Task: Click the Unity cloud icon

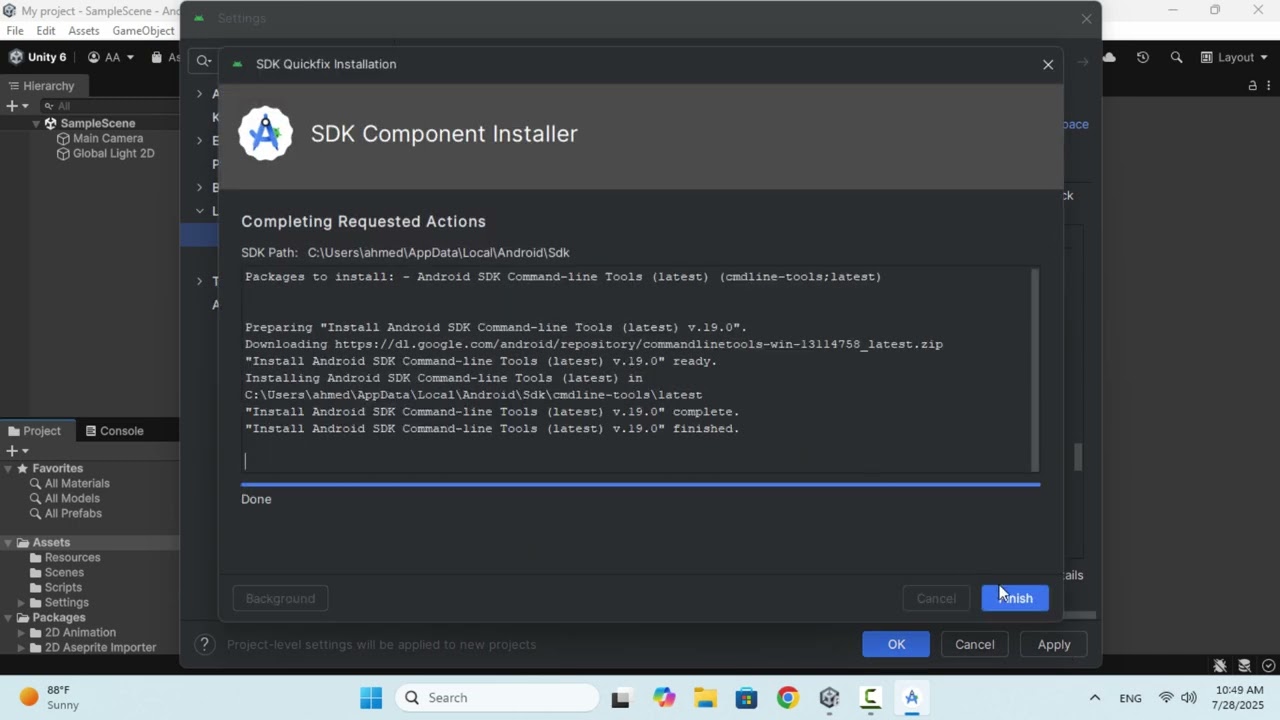Action: [1109, 57]
